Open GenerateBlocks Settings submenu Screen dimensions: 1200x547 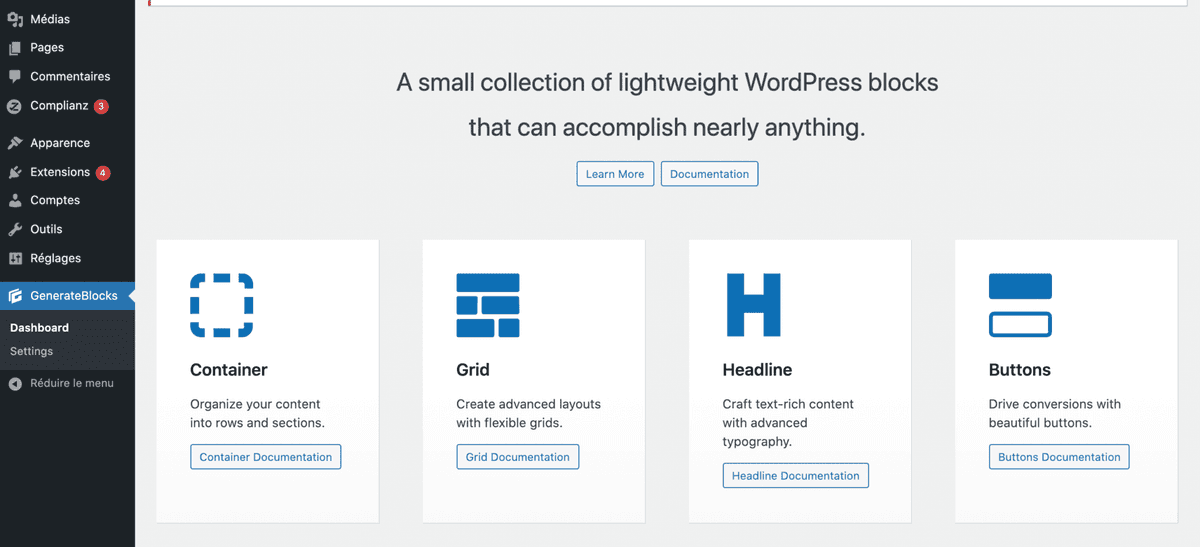coord(31,351)
